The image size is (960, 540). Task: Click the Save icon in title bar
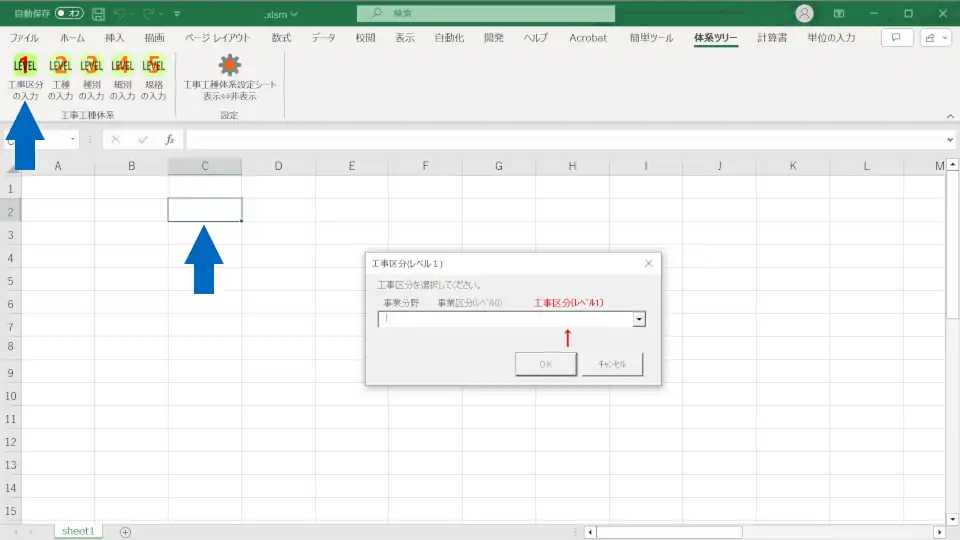[x=98, y=13]
